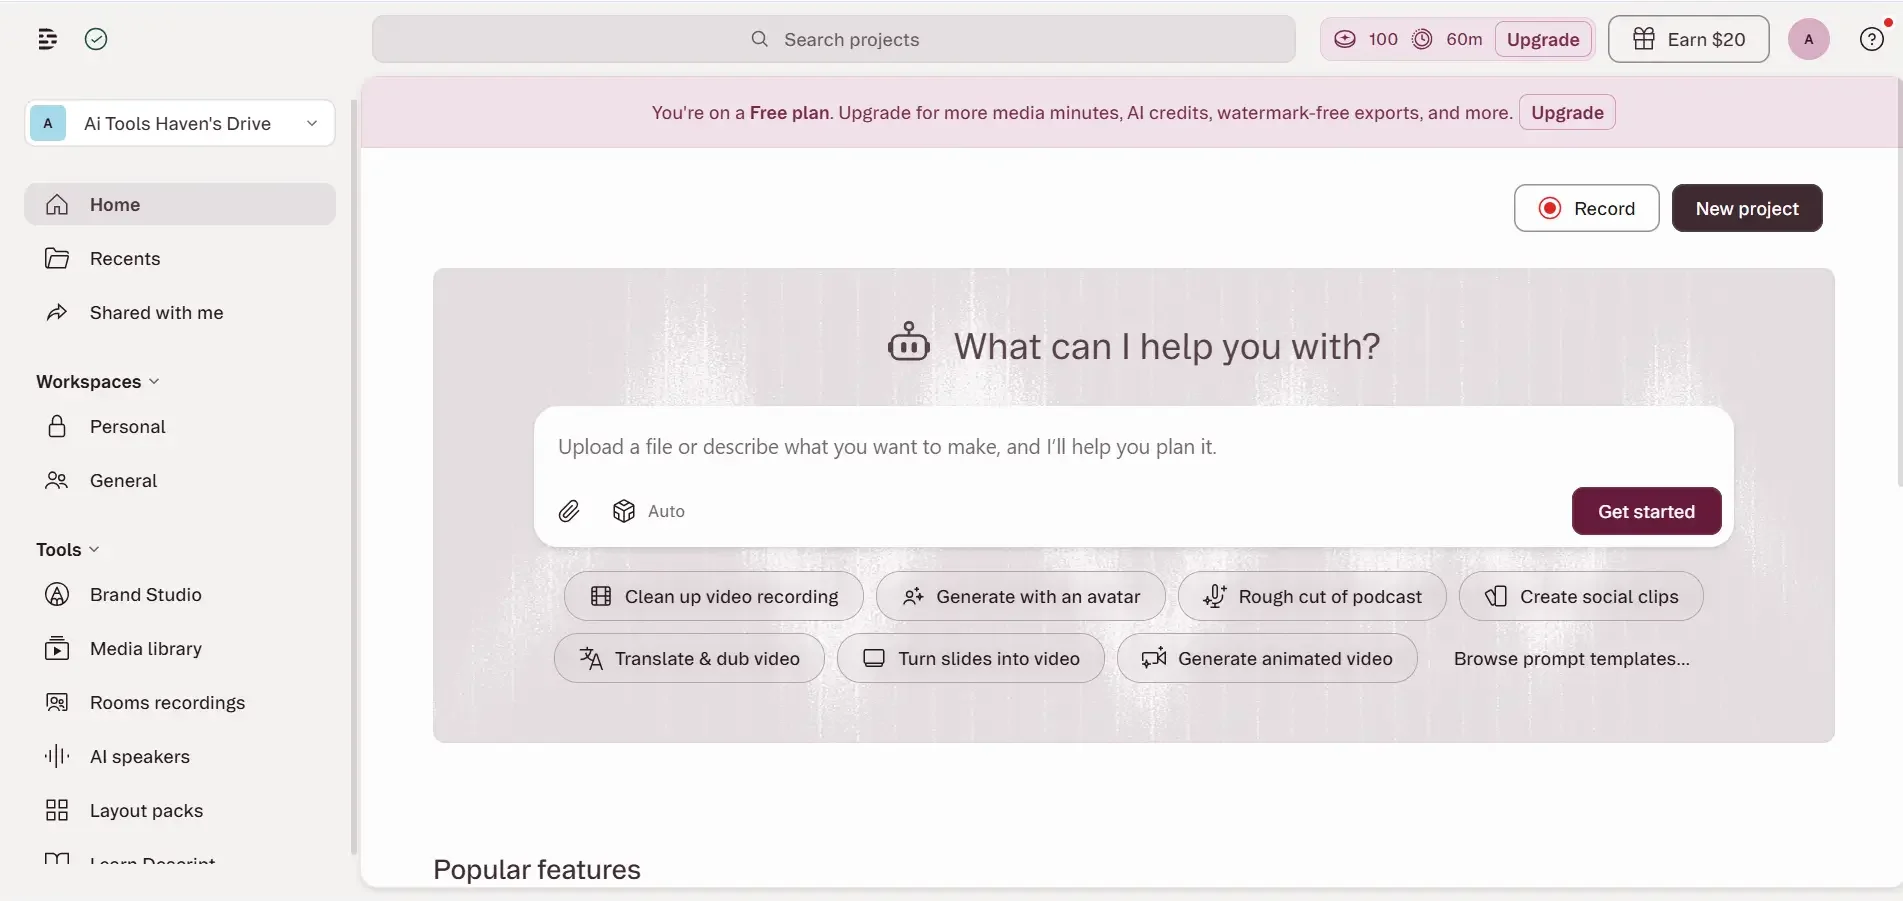Image resolution: width=1903 pixels, height=901 pixels.
Task: Click the robot assistant icon
Action: click(x=908, y=343)
